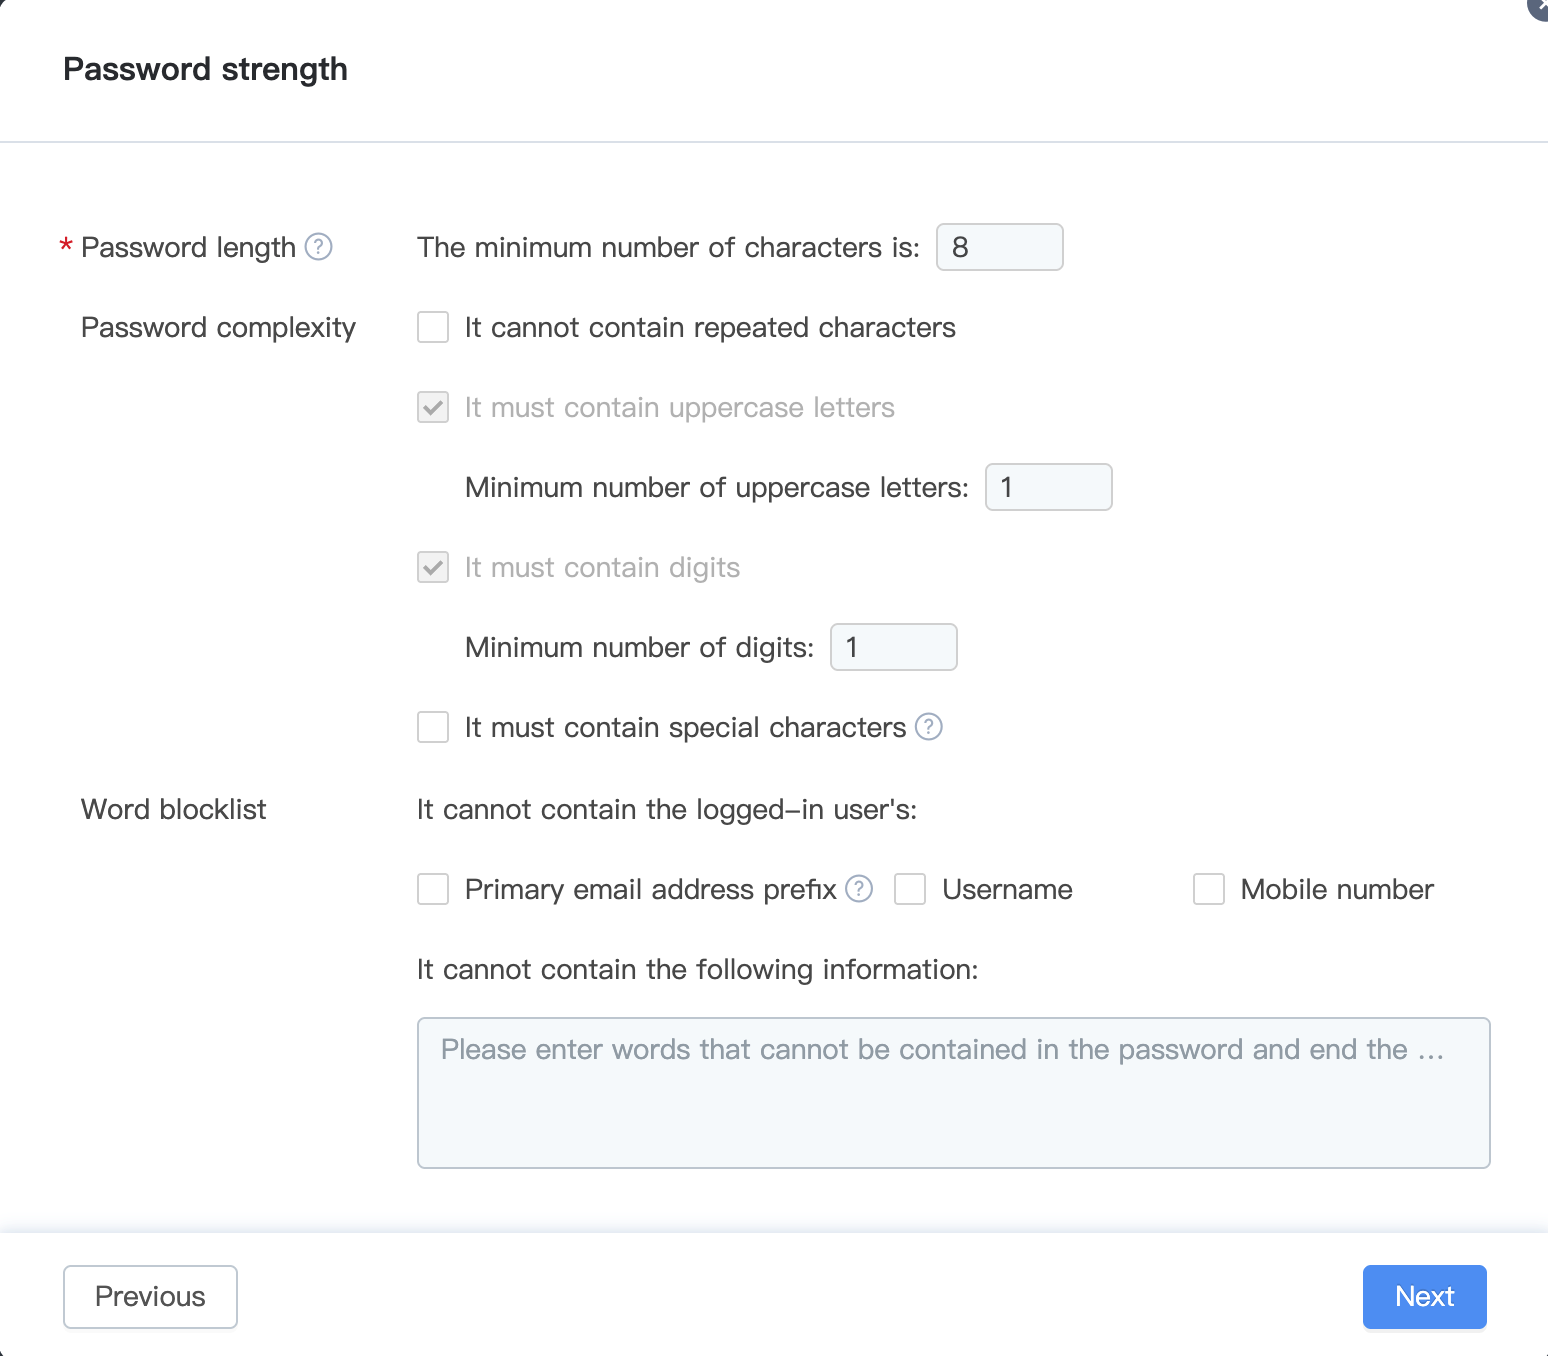Focus the minimum number of characters field
The width and height of the screenshot is (1548, 1356).
[x=999, y=247]
